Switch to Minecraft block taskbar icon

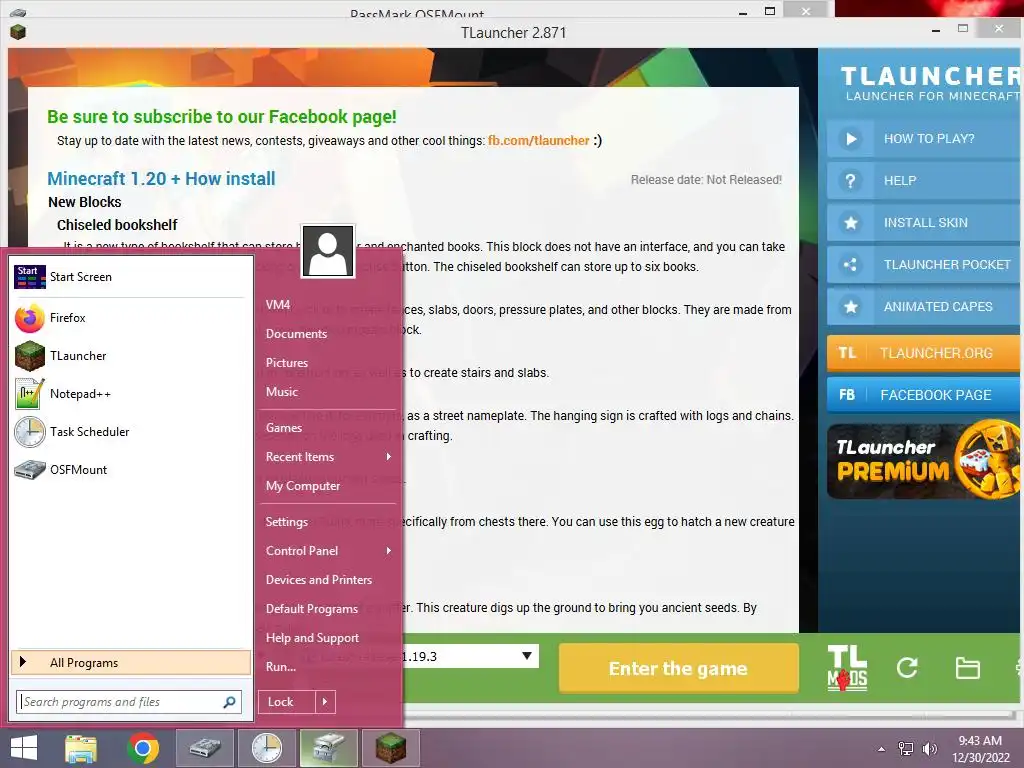click(x=391, y=748)
